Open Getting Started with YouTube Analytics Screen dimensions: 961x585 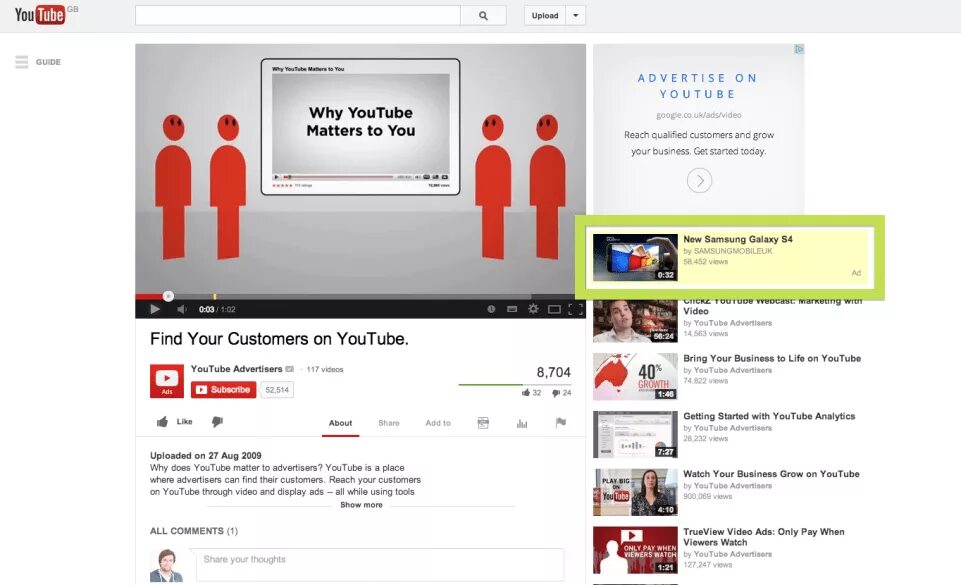[x=769, y=416]
